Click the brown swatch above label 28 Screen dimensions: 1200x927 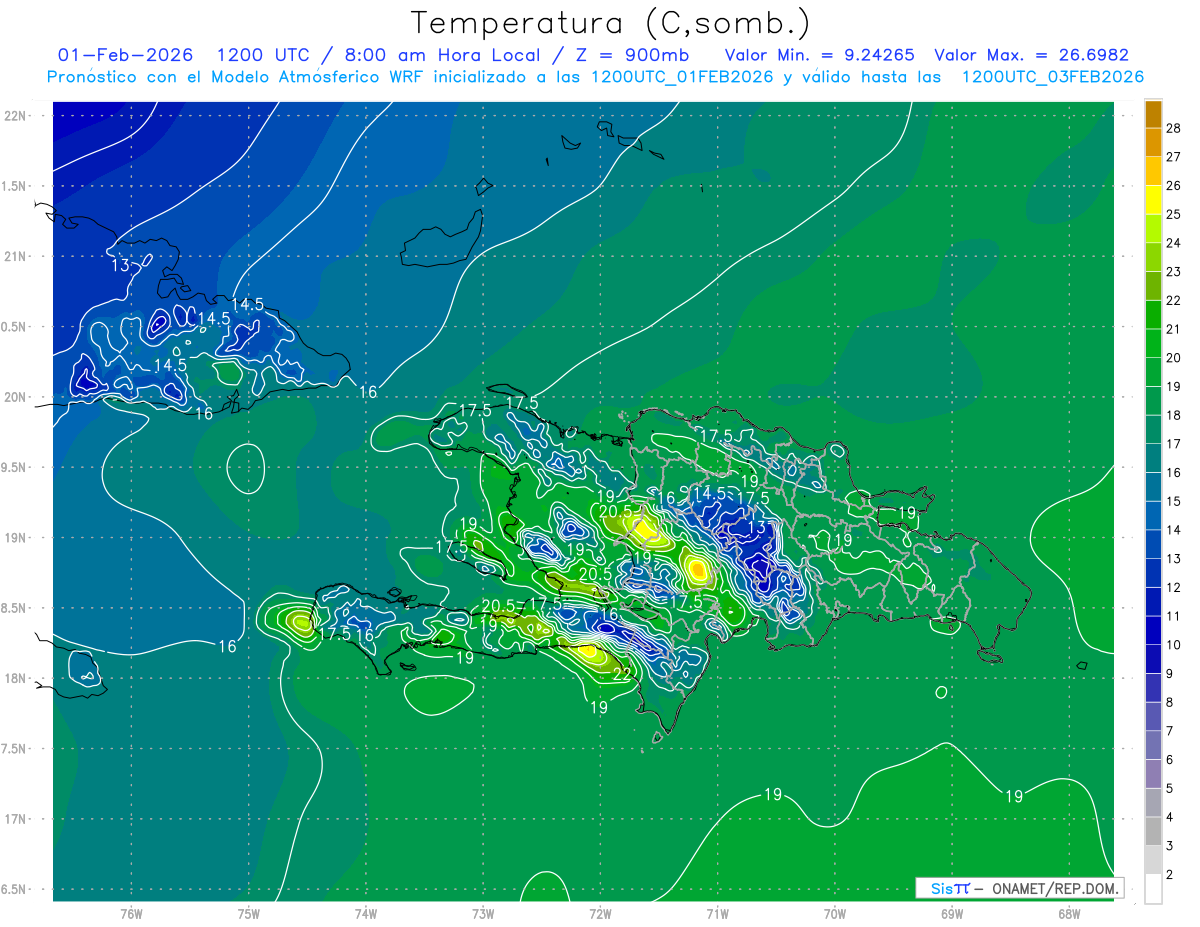click(1153, 114)
